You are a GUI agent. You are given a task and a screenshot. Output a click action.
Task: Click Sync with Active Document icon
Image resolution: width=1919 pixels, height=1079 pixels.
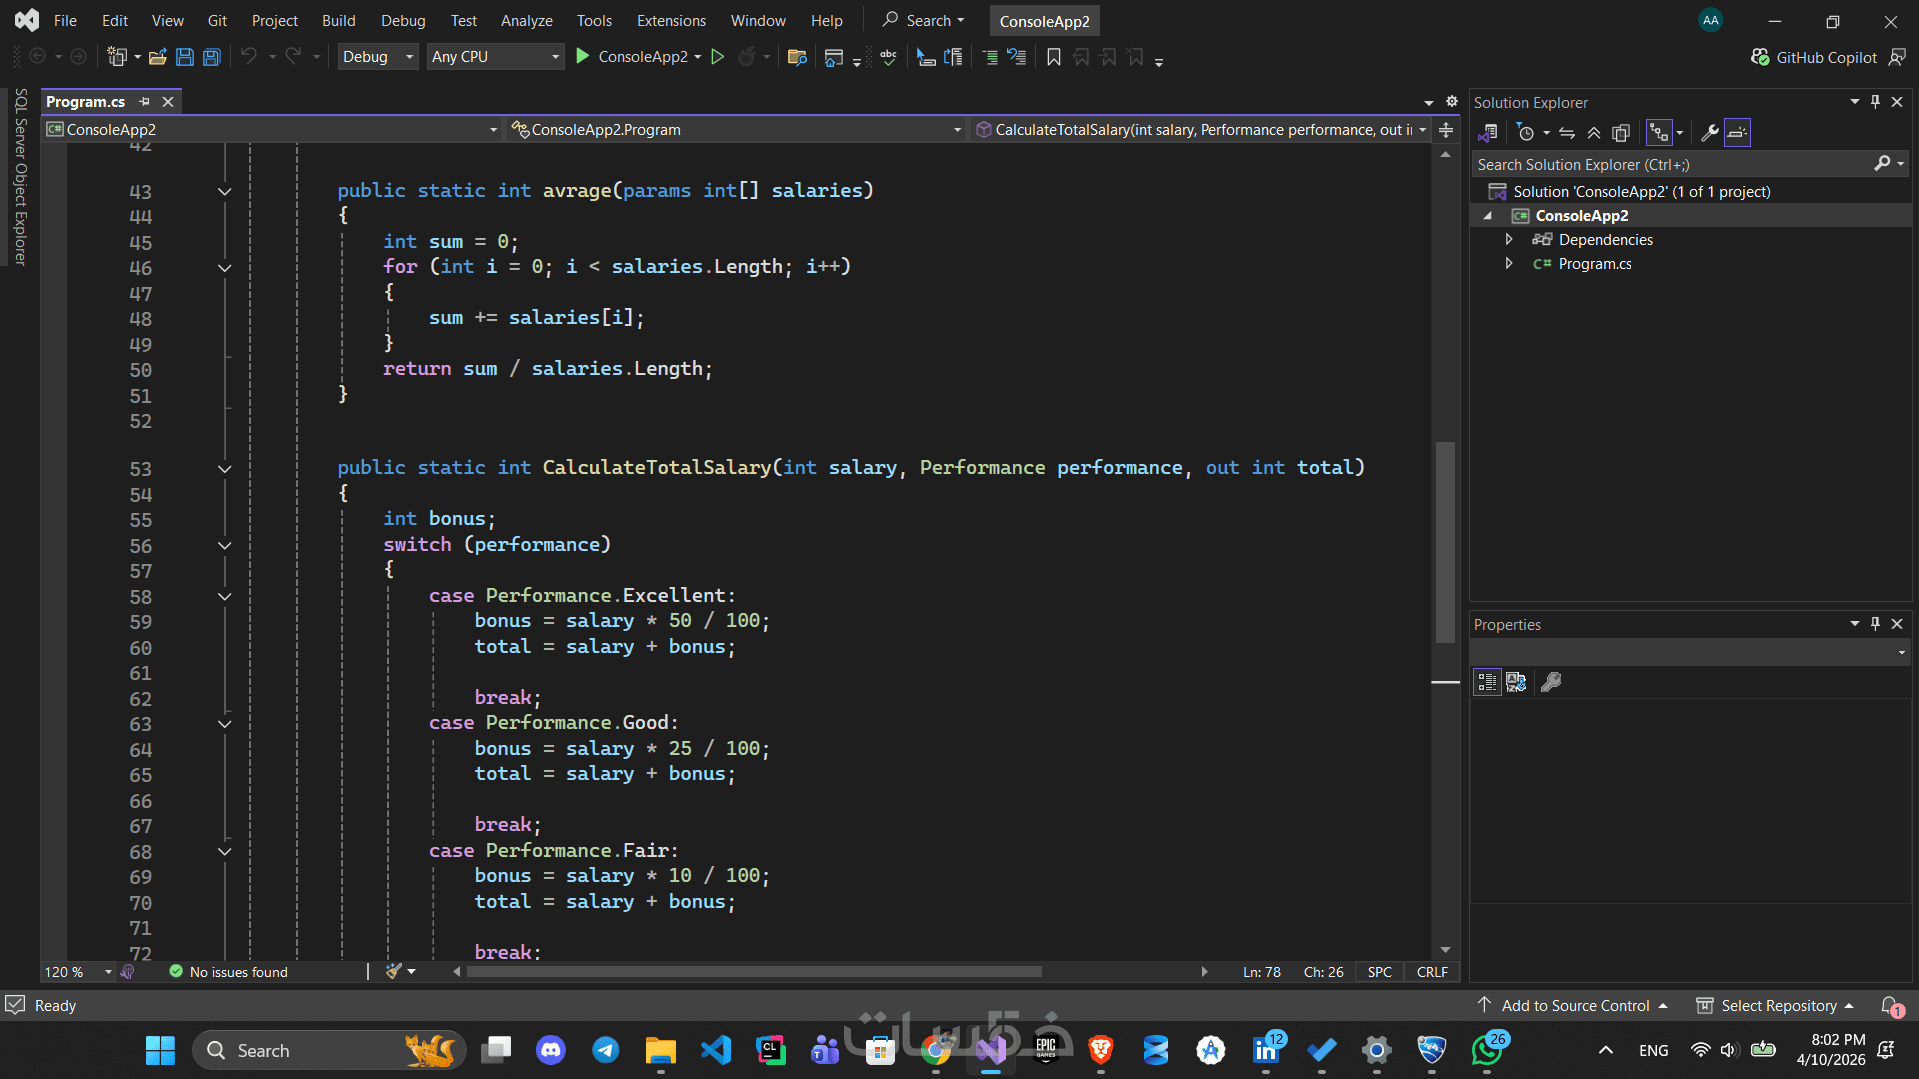tap(1567, 133)
